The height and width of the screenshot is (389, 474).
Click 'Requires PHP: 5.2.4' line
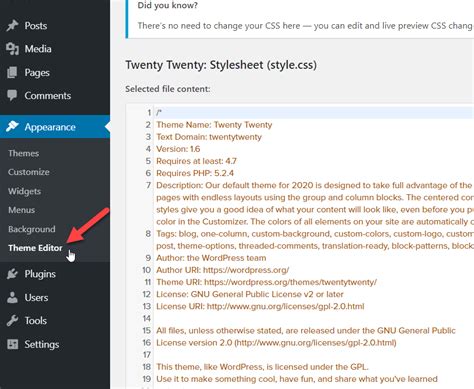(x=195, y=173)
